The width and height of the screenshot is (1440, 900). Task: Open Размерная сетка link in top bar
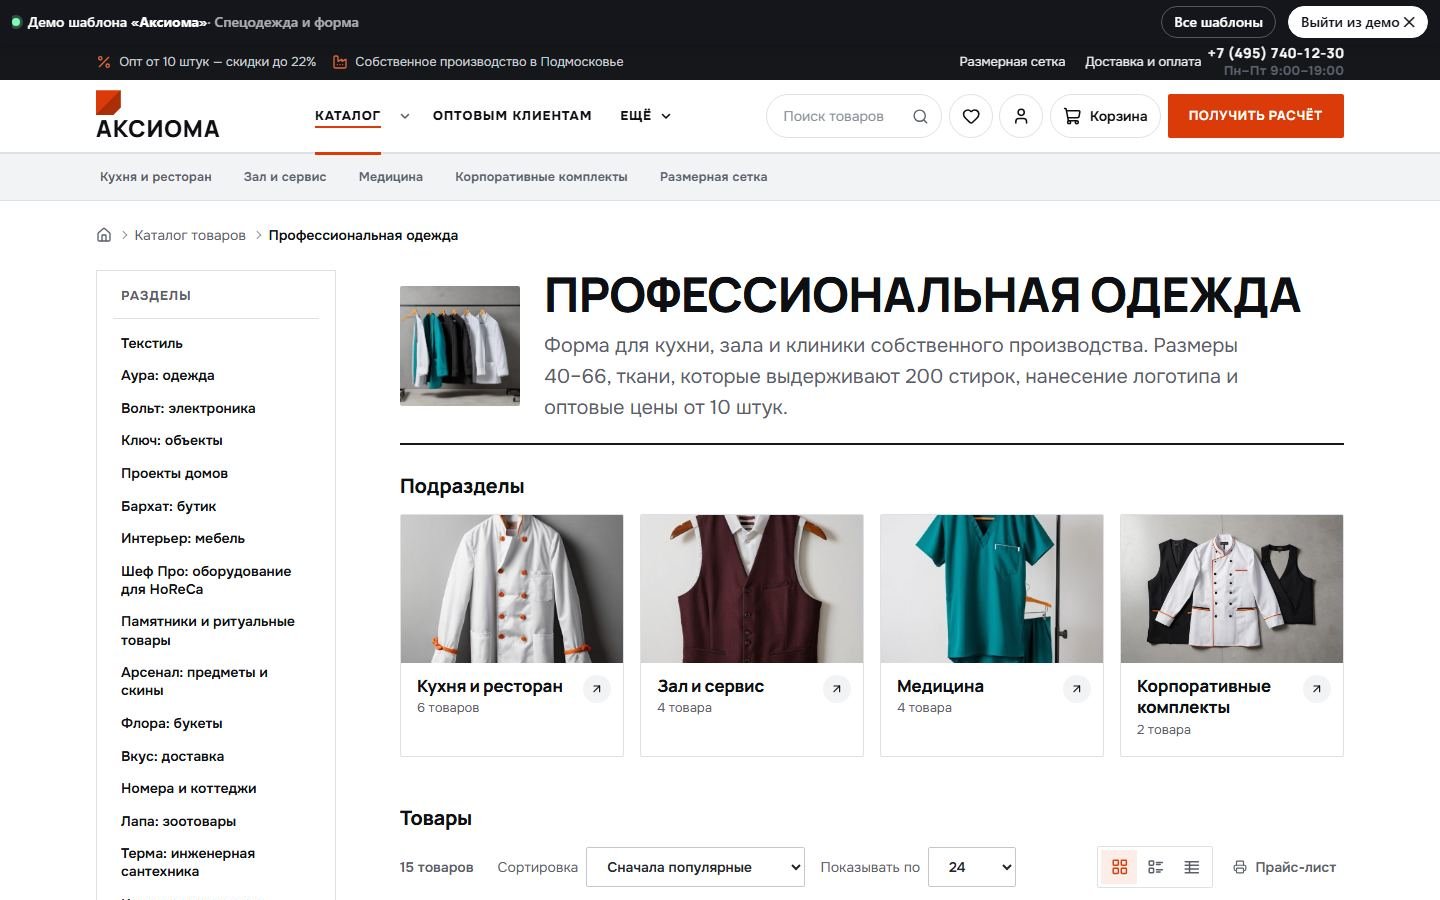pos(1012,62)
